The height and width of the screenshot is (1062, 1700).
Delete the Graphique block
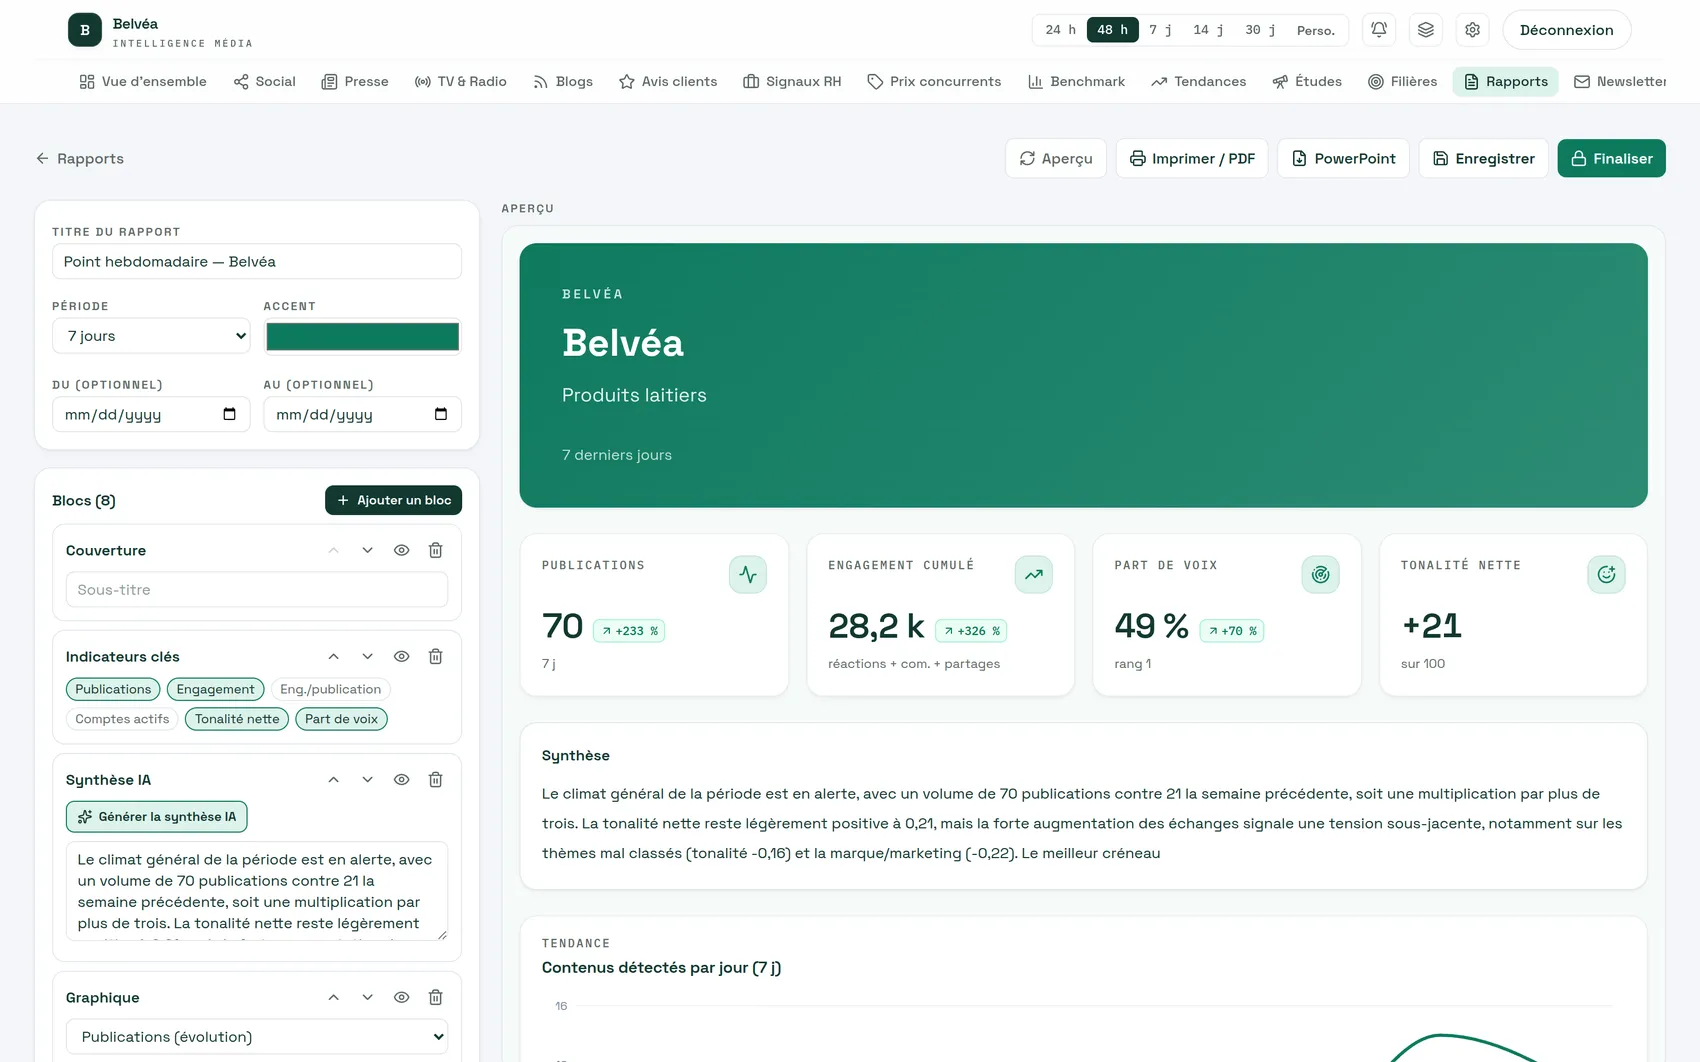436,997
